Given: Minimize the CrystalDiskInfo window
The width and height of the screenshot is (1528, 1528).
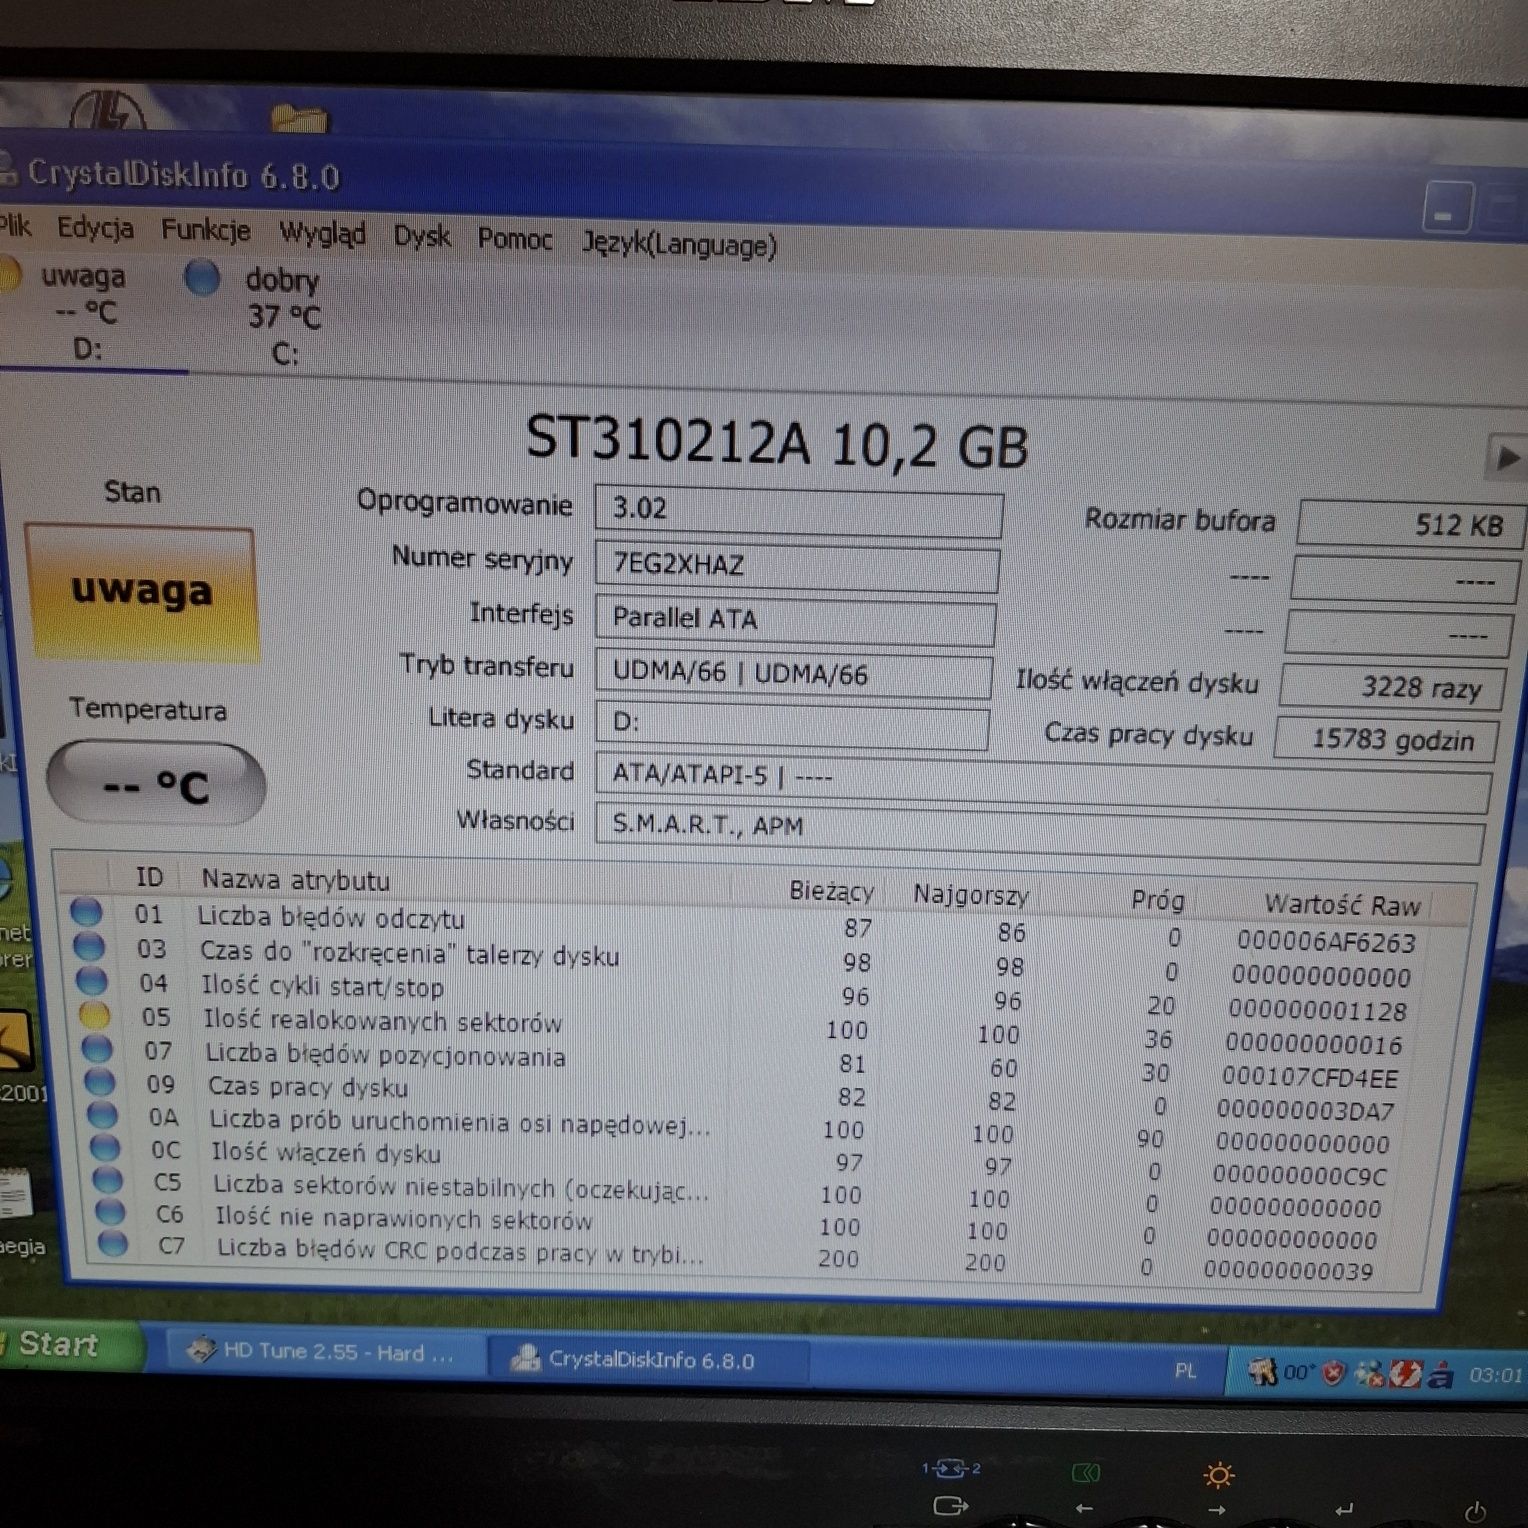Looking at the screenshot, I should pyautogui.click(x=1447, y=210).
